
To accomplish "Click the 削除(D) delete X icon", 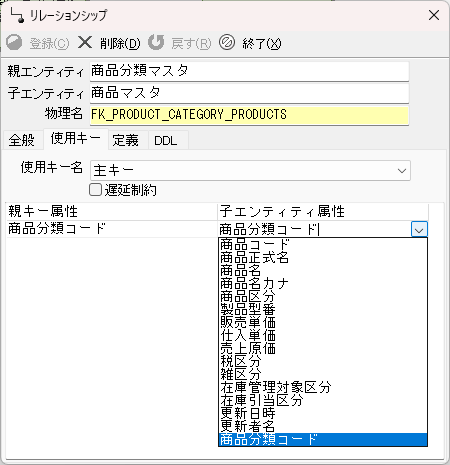I will (85, 43).
